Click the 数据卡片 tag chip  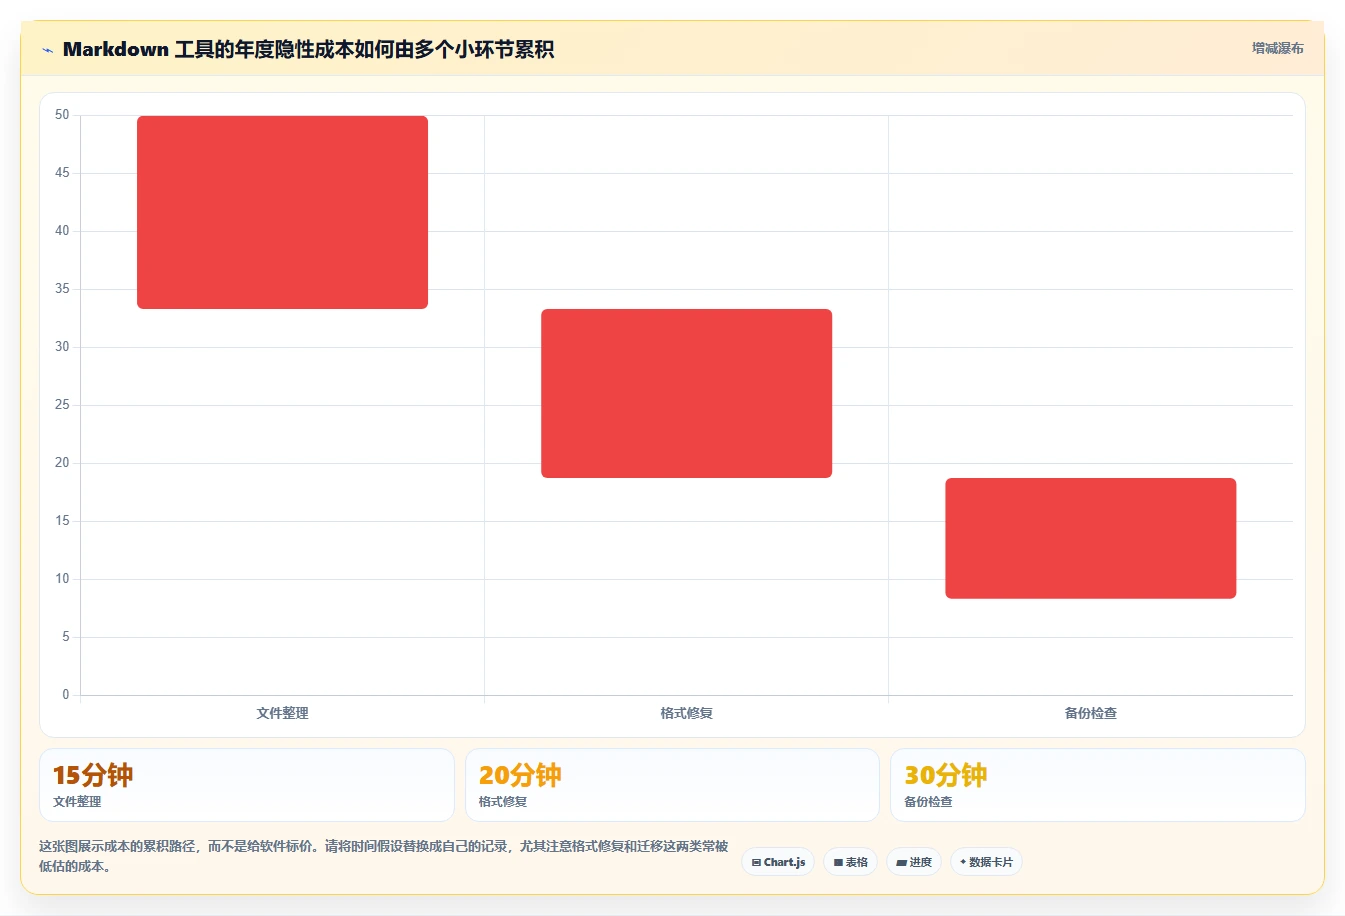(x=986, y=862)
